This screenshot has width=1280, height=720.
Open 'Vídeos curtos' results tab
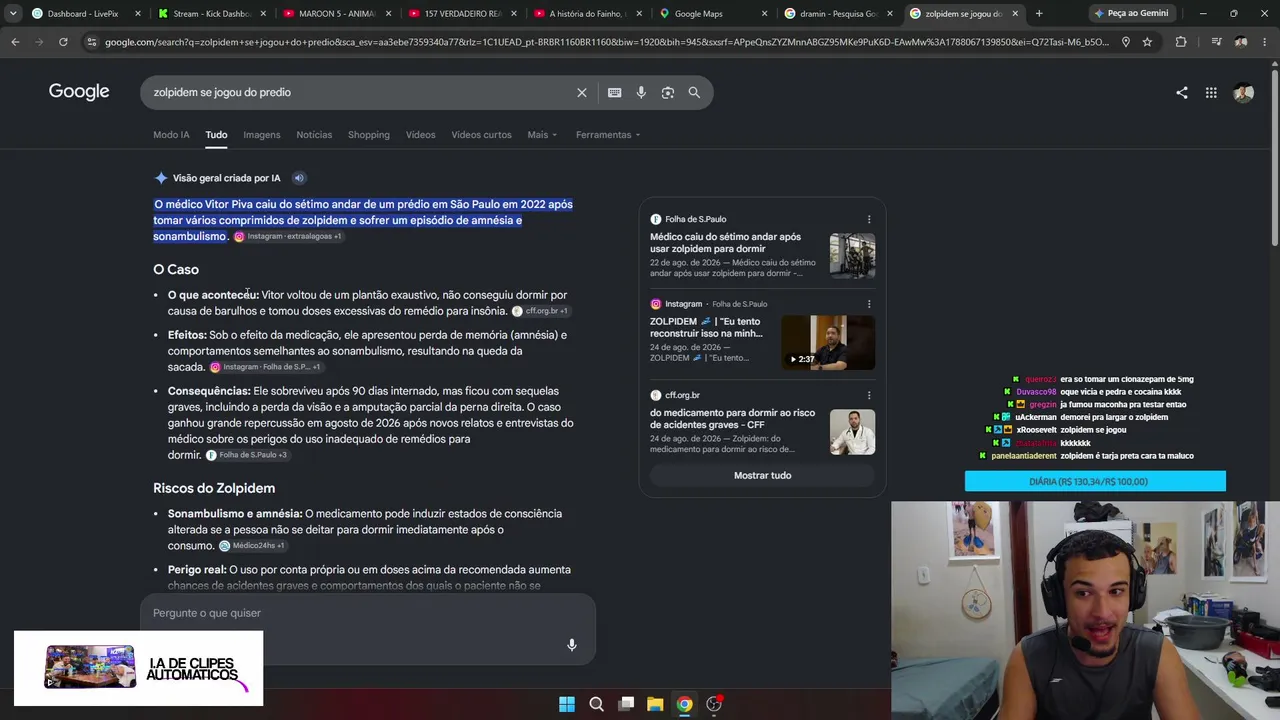[x=481, y=135]
